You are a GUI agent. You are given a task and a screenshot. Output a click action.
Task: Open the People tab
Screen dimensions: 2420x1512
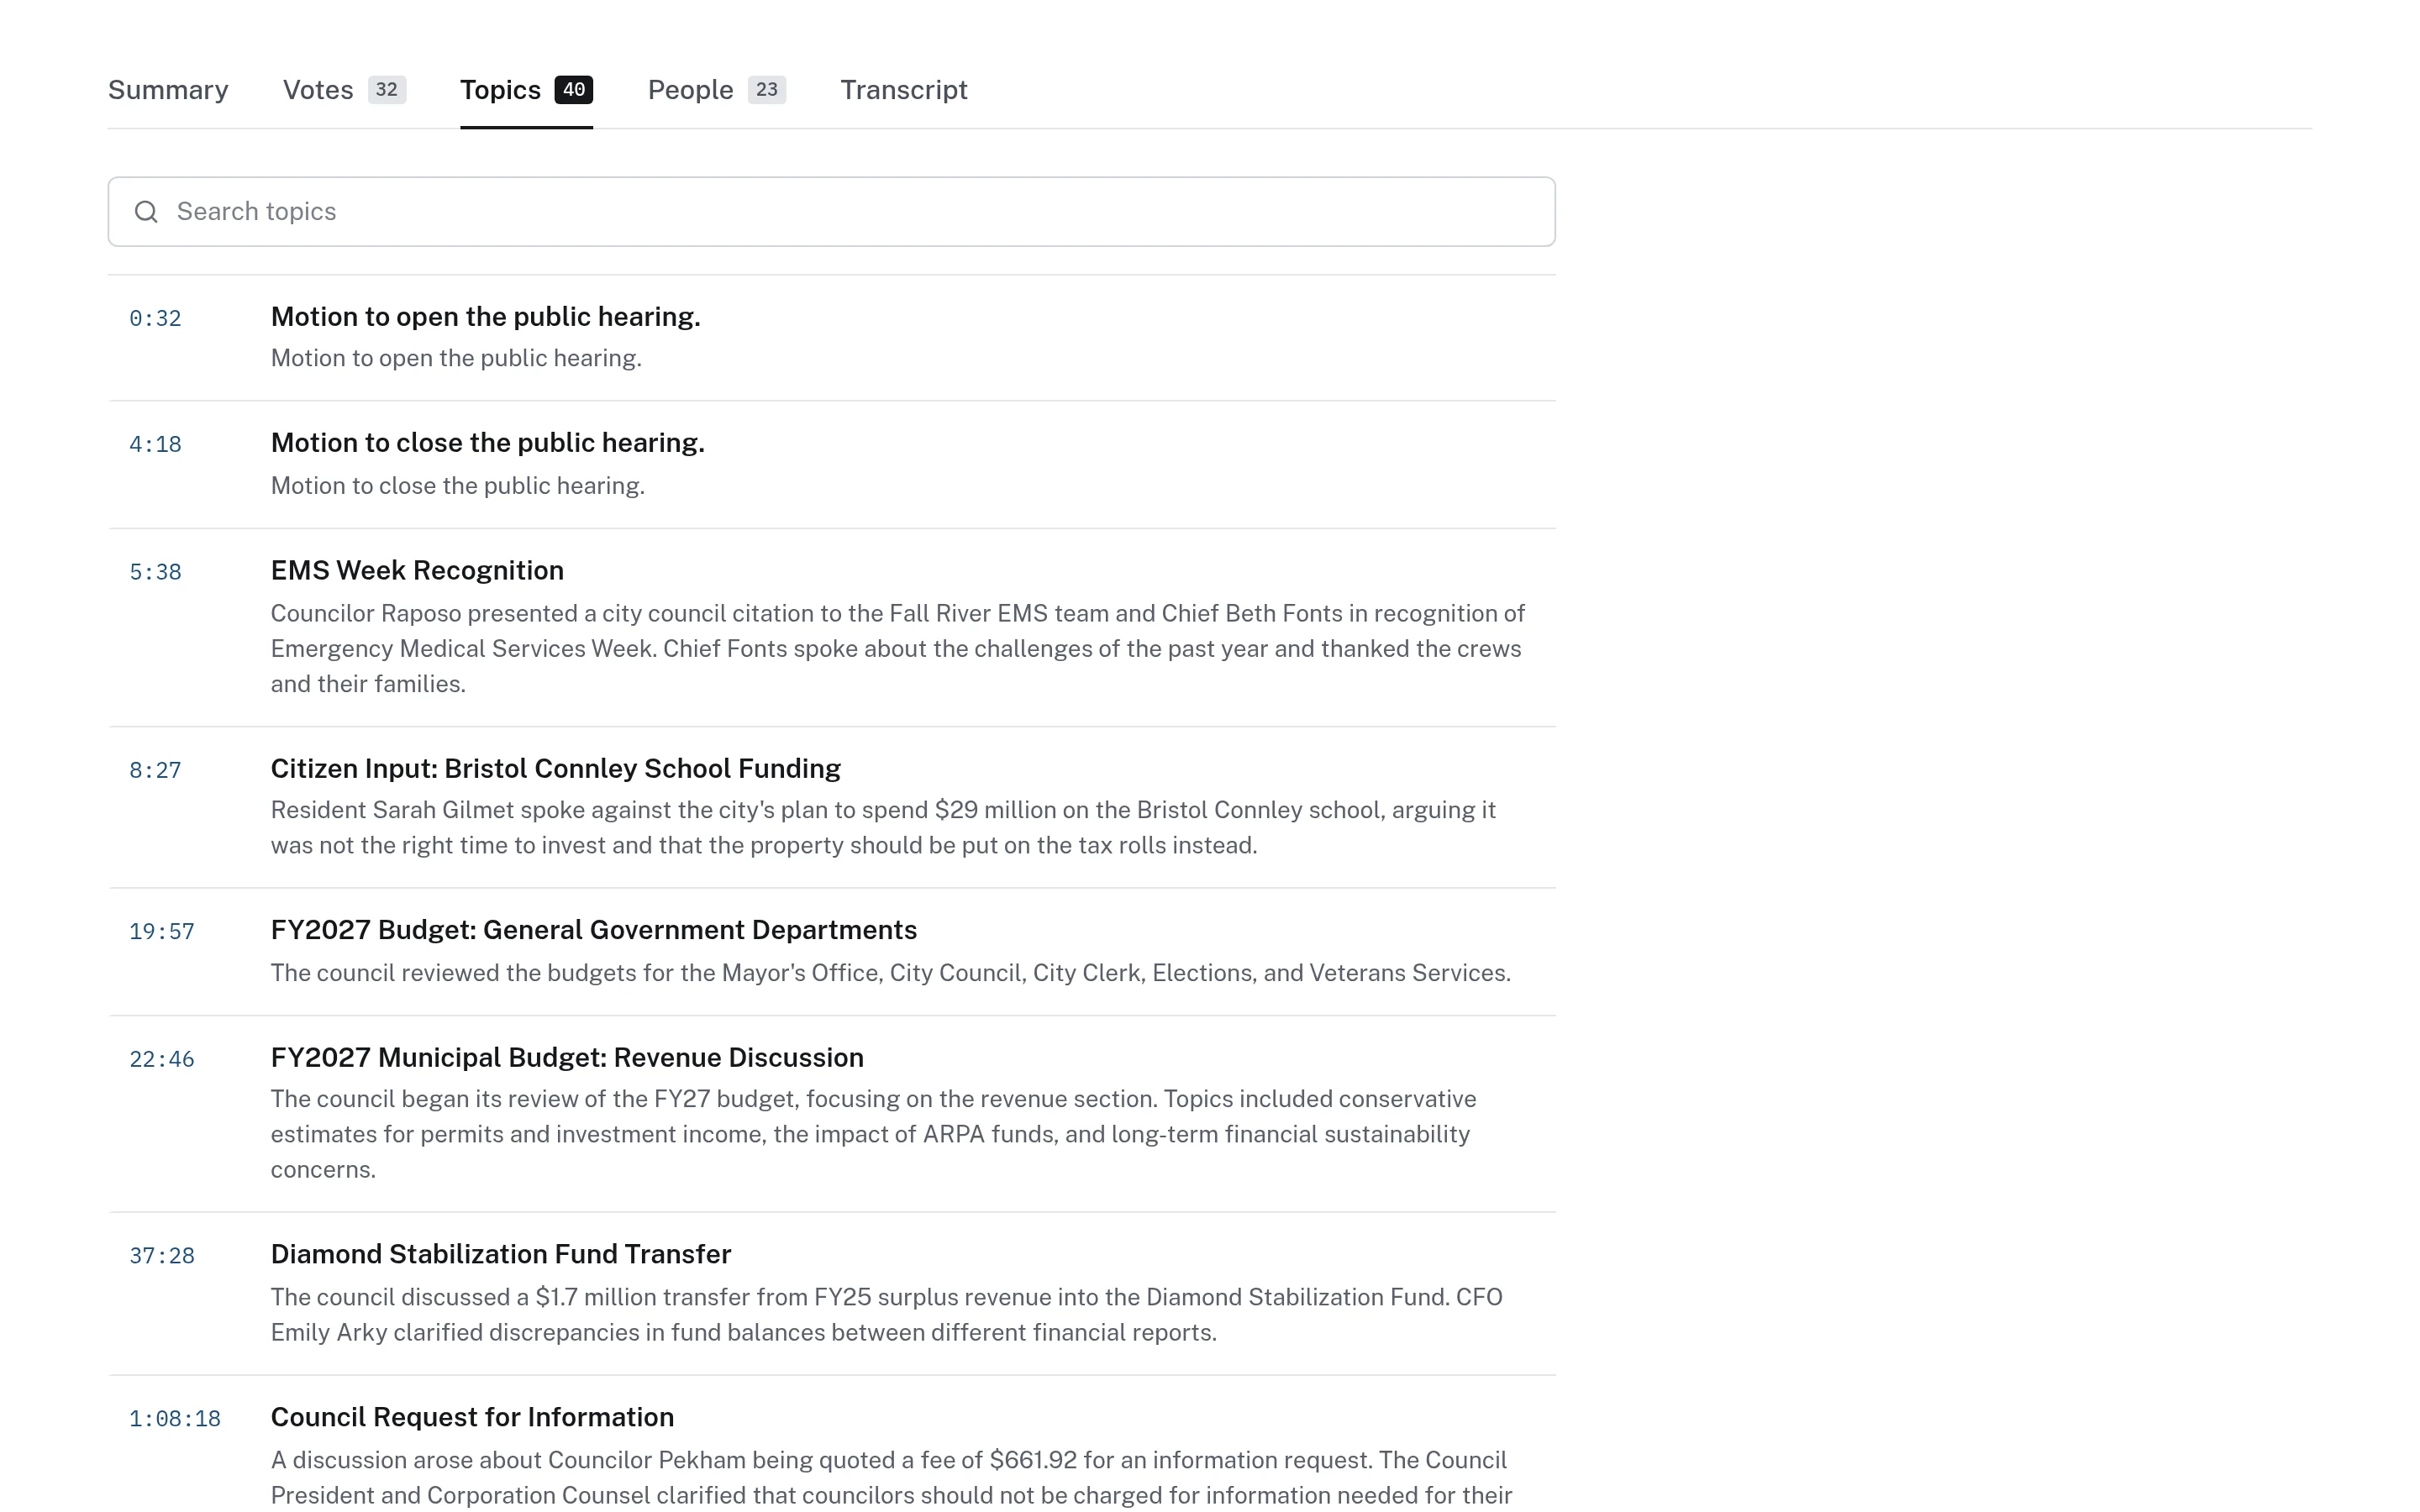(x=716, y=90)
